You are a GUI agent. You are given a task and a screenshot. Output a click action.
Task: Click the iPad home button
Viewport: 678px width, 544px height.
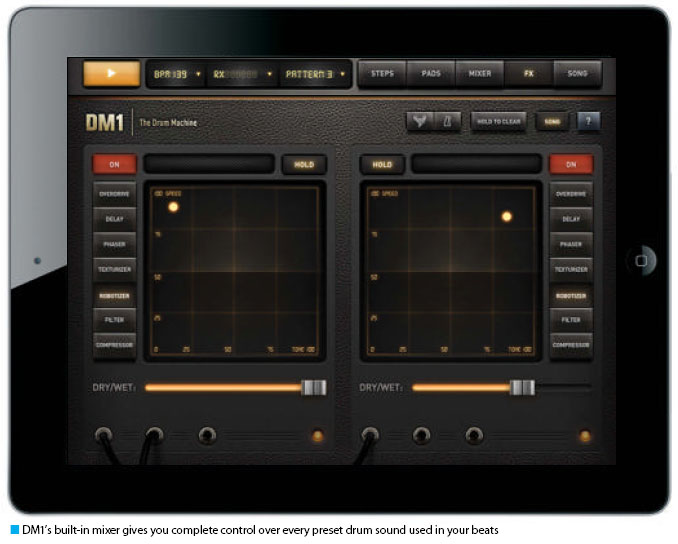pos(642,260)
